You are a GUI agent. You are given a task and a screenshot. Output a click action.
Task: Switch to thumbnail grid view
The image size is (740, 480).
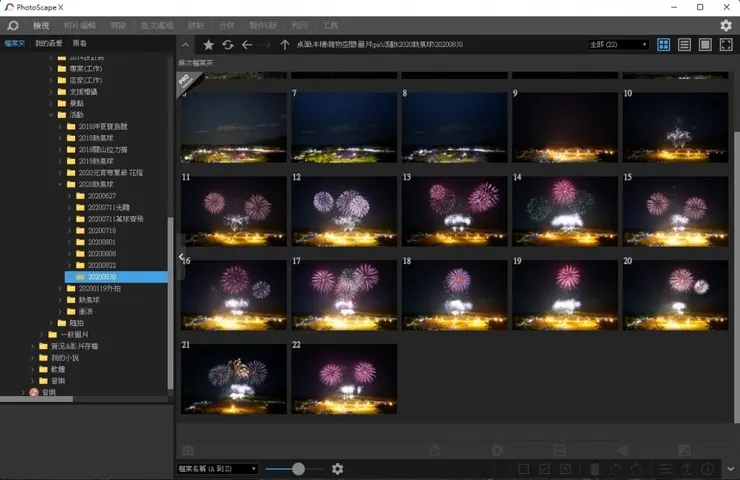click(x=664, y=45)
